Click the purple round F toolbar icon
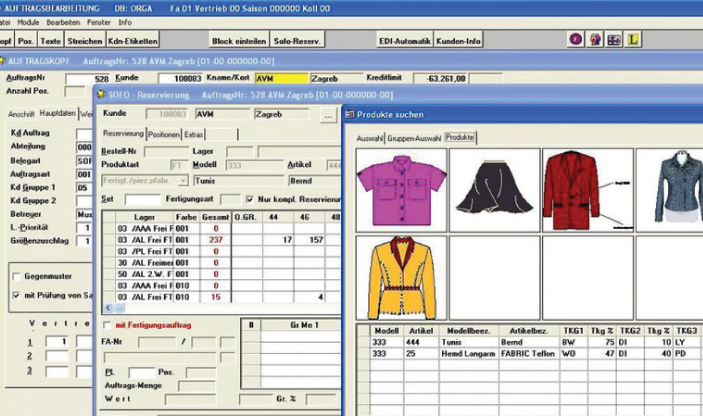This screenshot has width=703, height=416. [x=576, y=39]
